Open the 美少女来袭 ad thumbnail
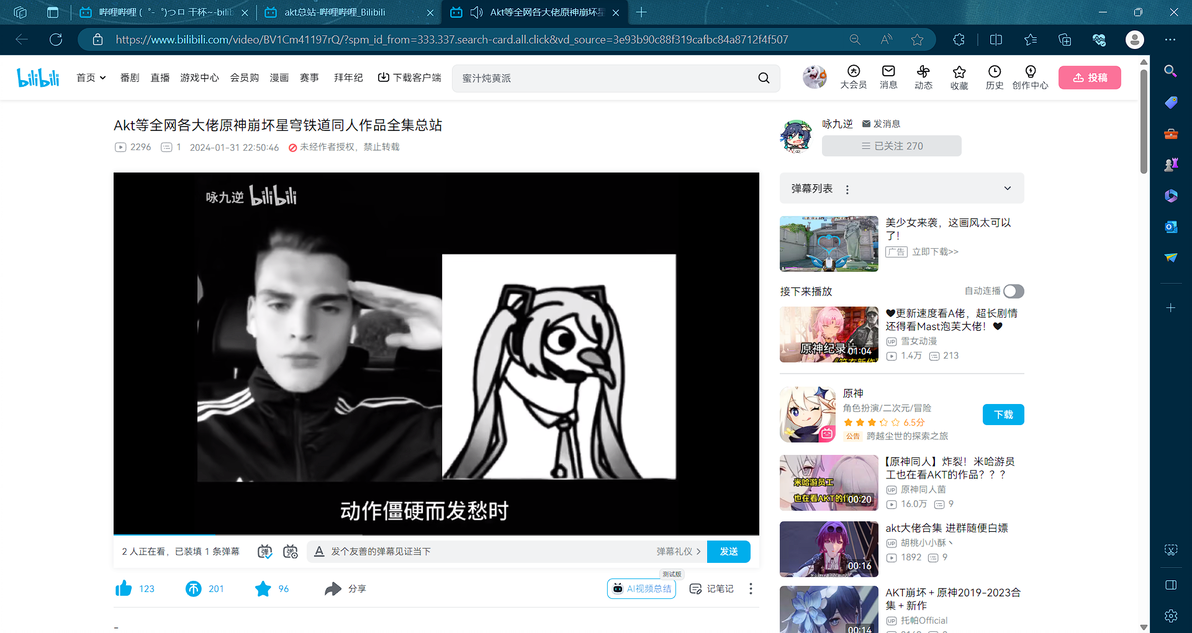Viewport: 1192px width, 633px height. tap(829, 244)
